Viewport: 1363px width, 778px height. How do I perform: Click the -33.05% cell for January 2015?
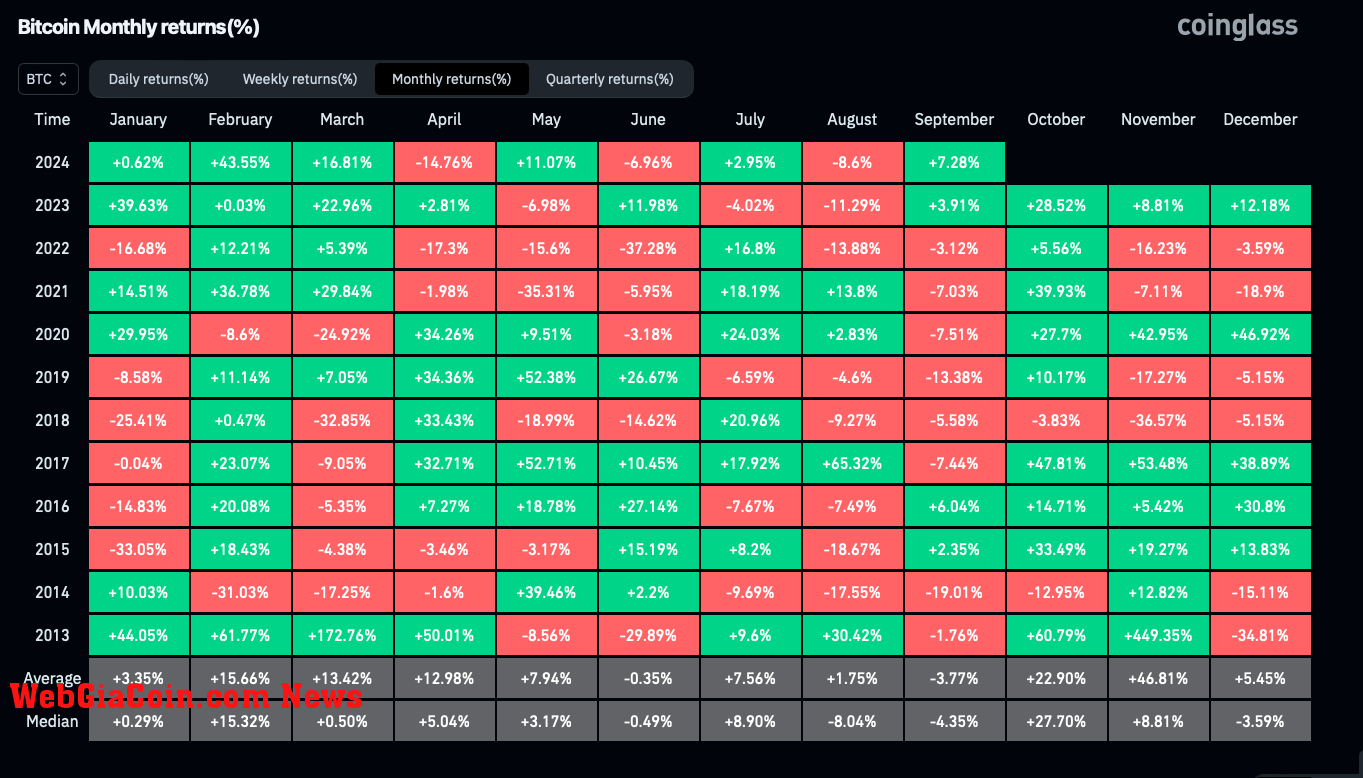coord(138,549)
